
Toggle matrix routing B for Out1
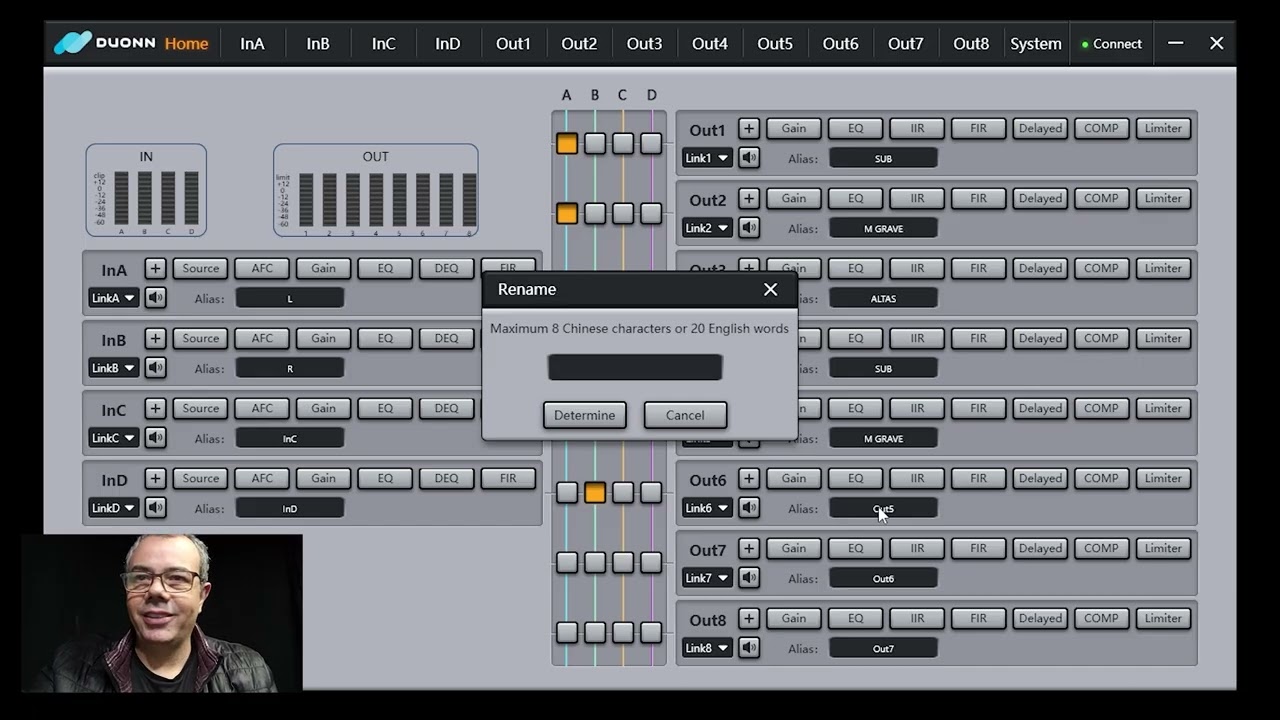595,143
